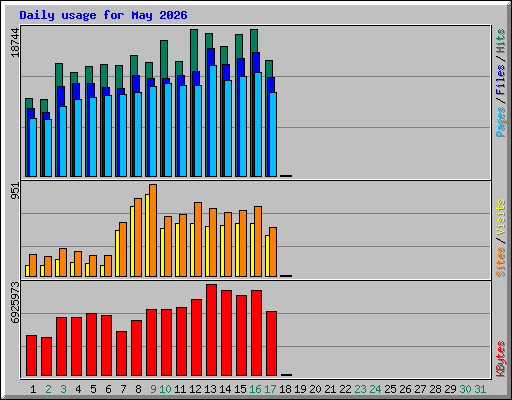
Task: Click day 31 on the x-axis
Action: click(480, 389)
